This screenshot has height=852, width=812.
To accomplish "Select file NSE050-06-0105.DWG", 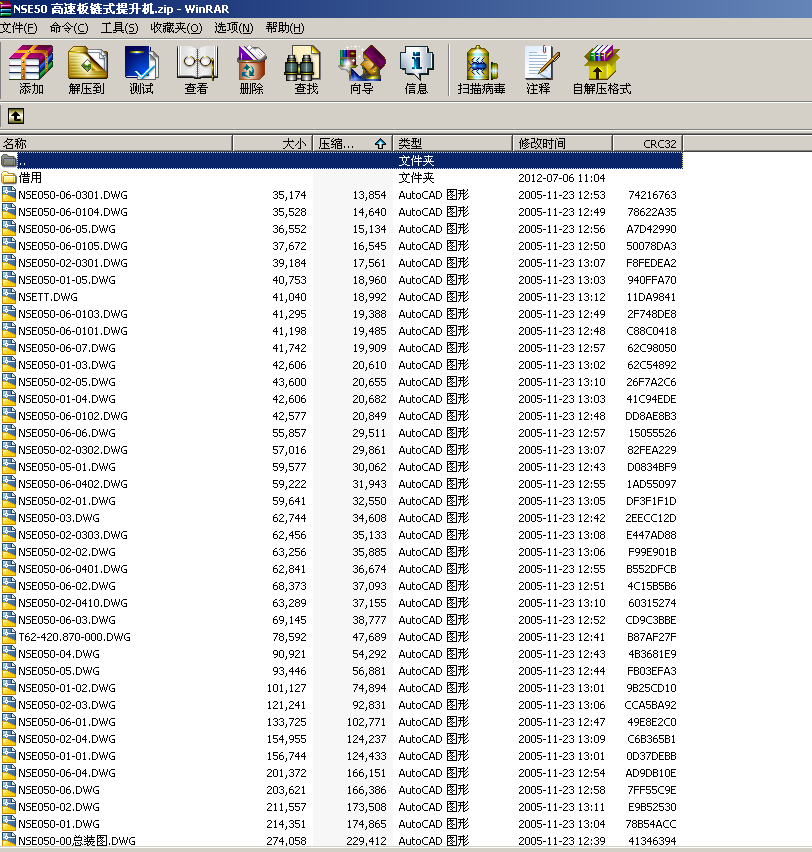I will pos(73,246).
